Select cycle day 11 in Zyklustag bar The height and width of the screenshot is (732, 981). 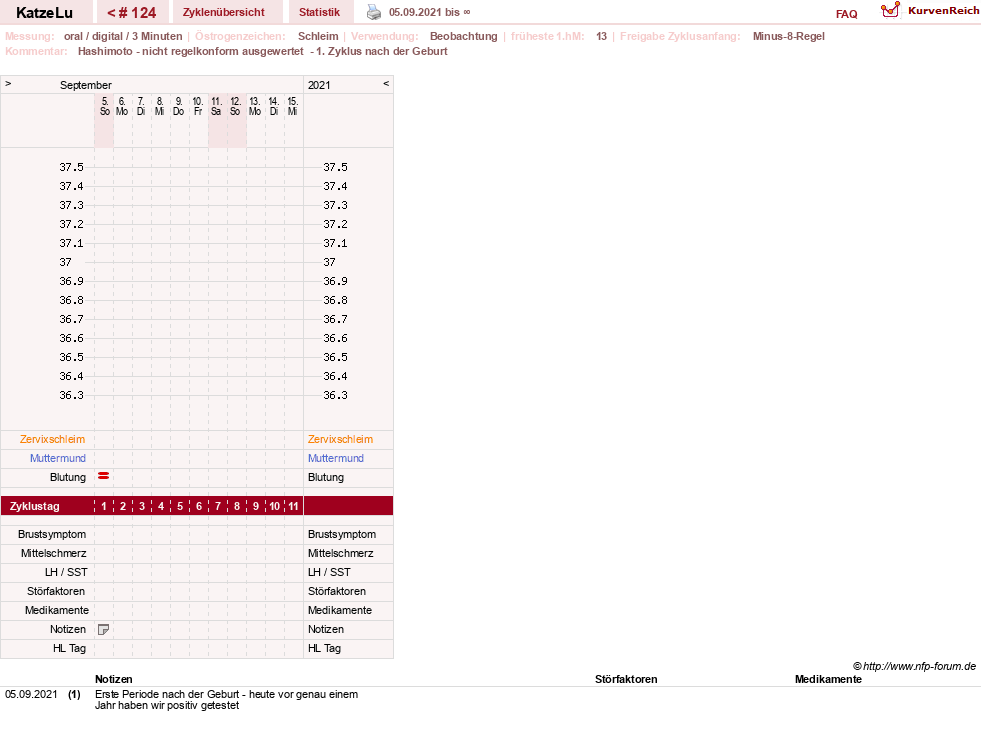(293, 506)
